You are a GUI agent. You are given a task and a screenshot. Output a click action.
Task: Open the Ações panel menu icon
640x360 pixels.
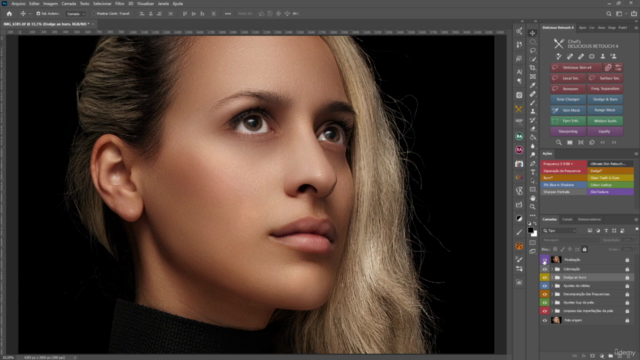636,154
